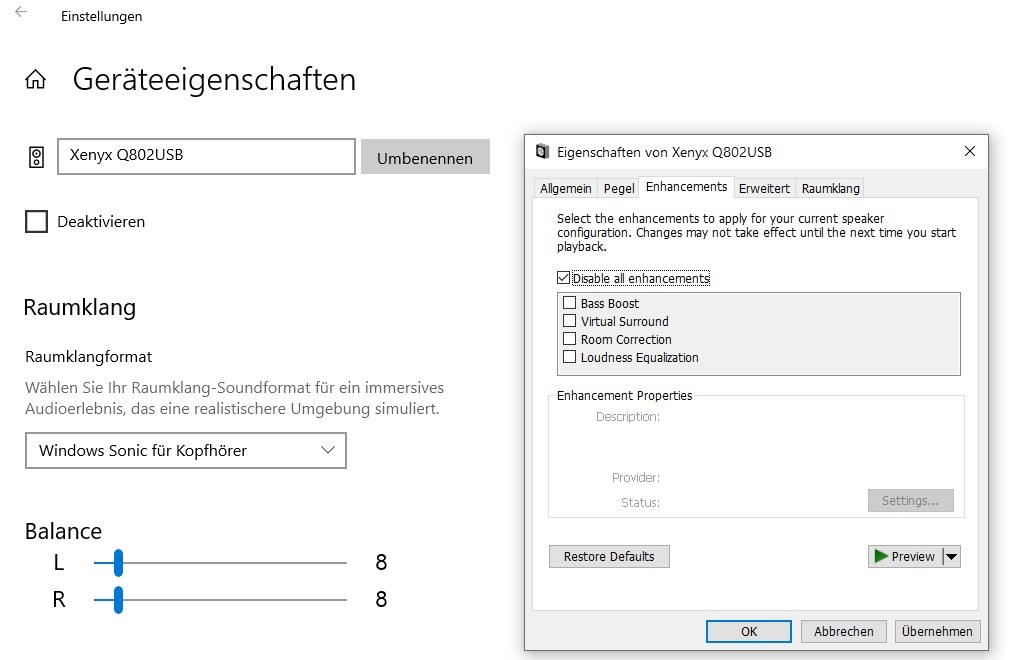Enable the Room Correction checkbox
Viewport: 1011px width, 660px height.
569,338
